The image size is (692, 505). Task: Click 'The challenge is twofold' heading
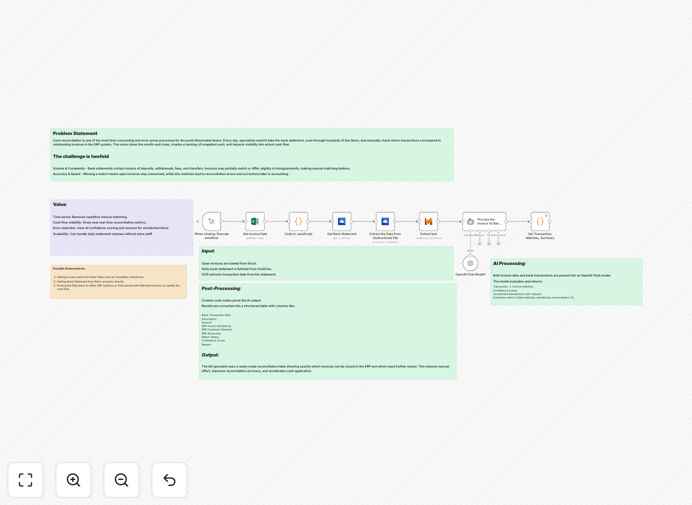[x=81, y=156]
